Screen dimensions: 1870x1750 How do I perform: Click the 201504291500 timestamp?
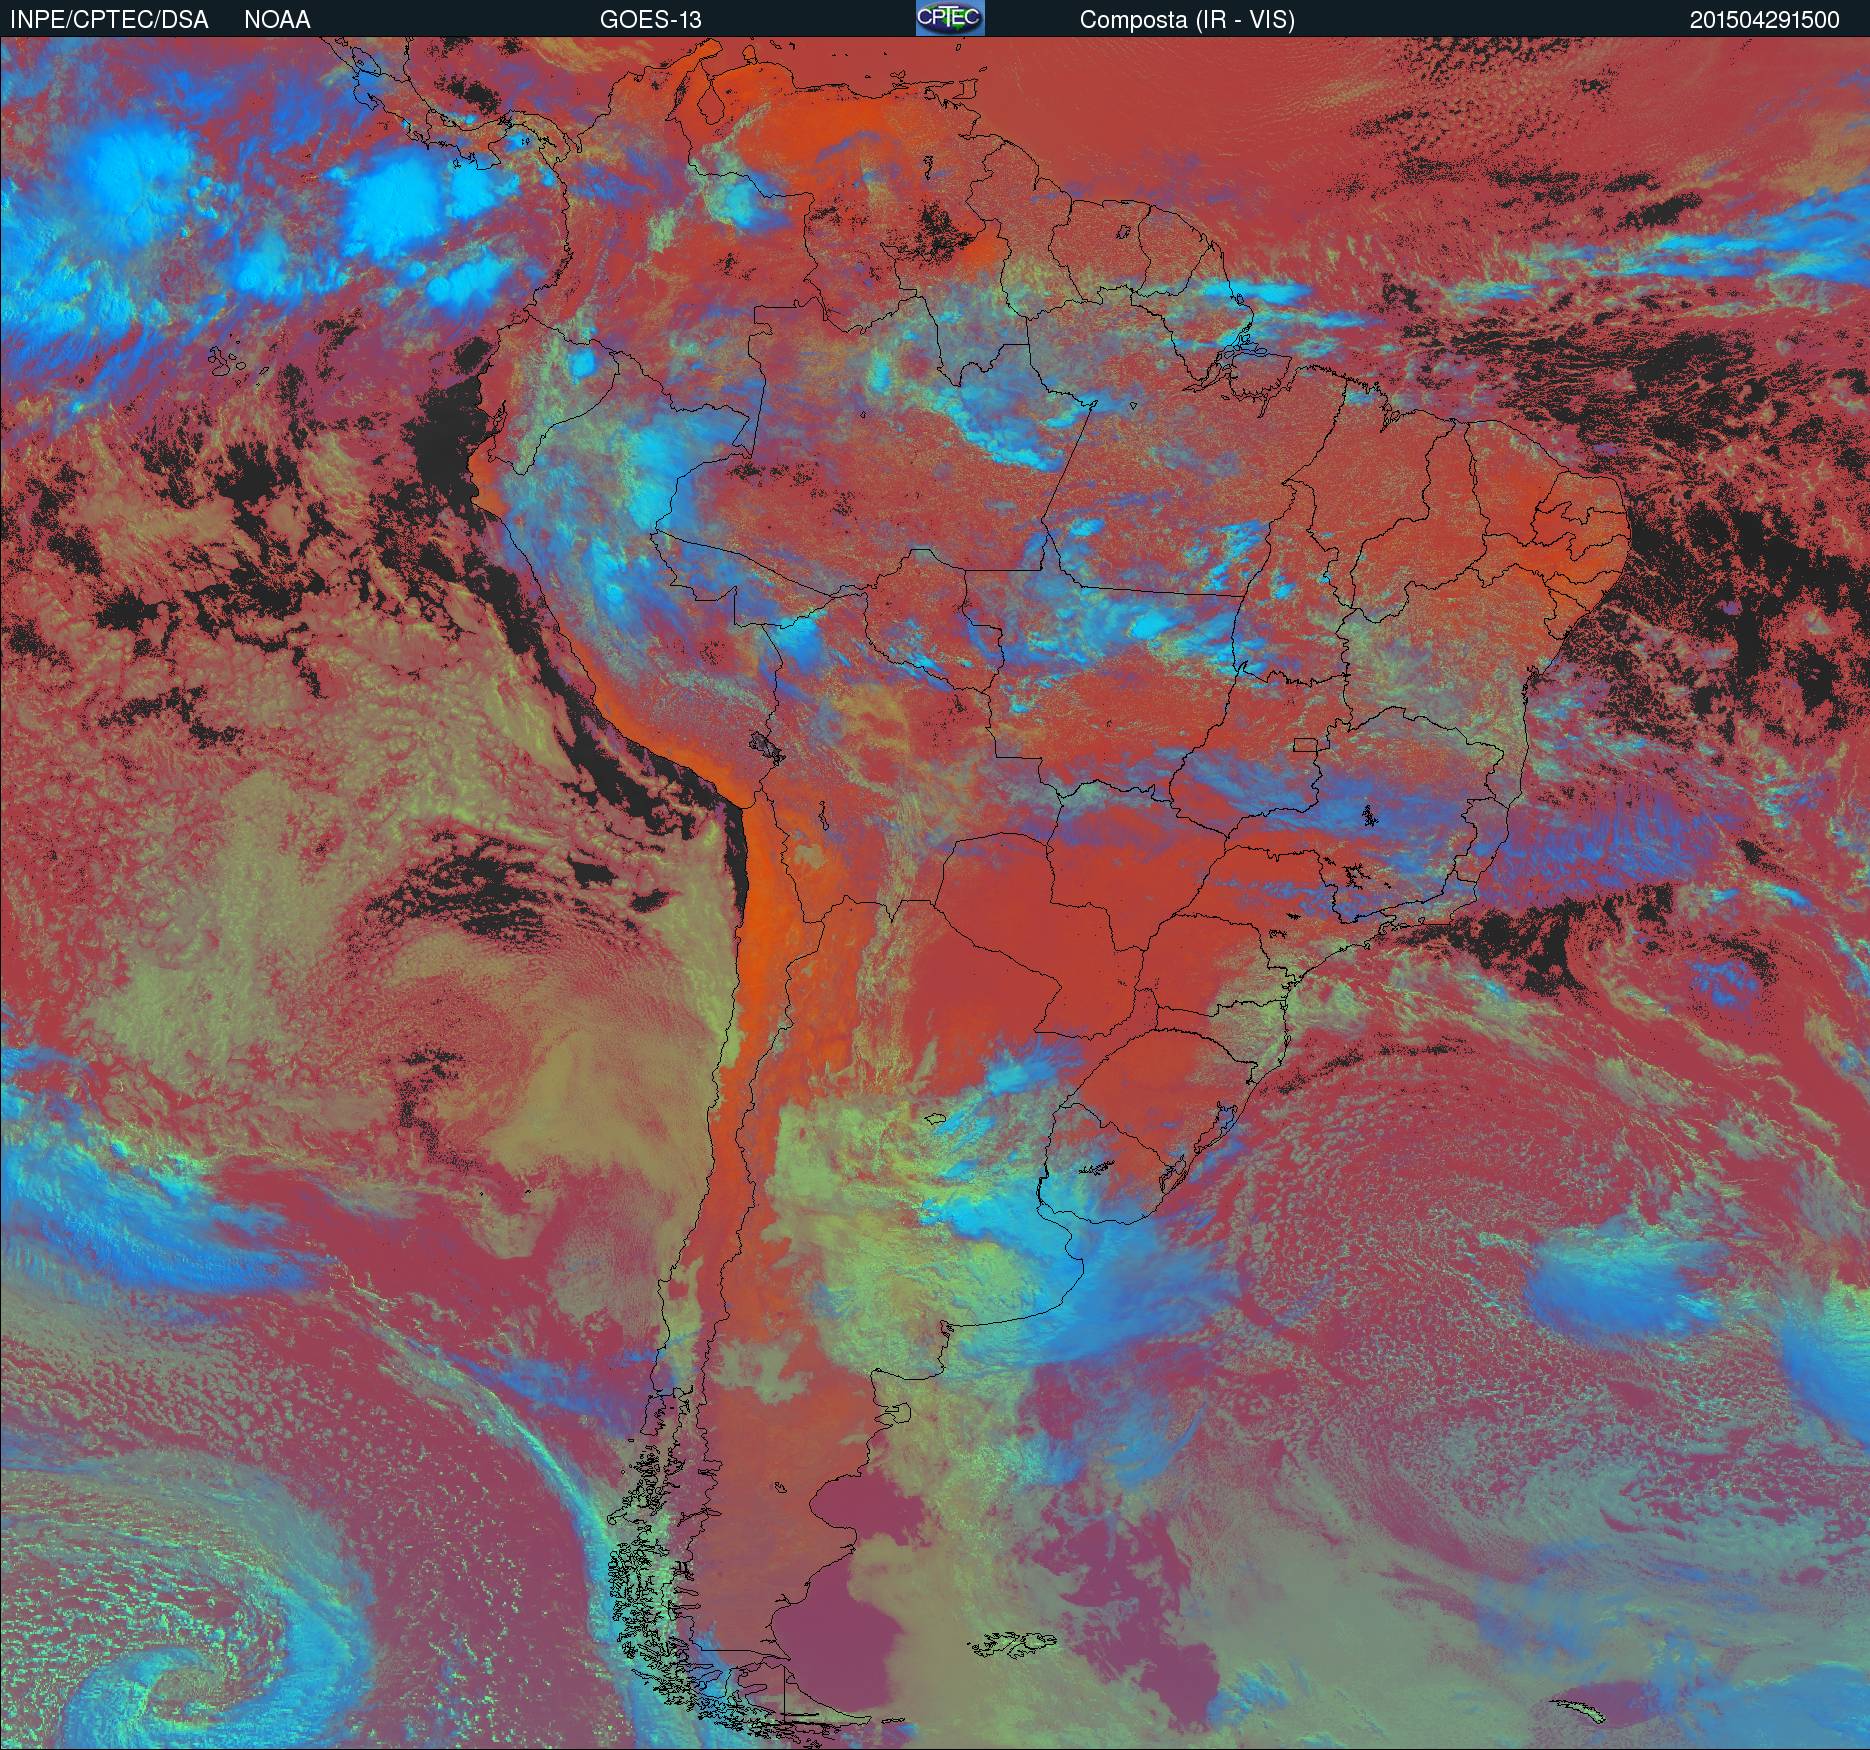point(1765,20)
